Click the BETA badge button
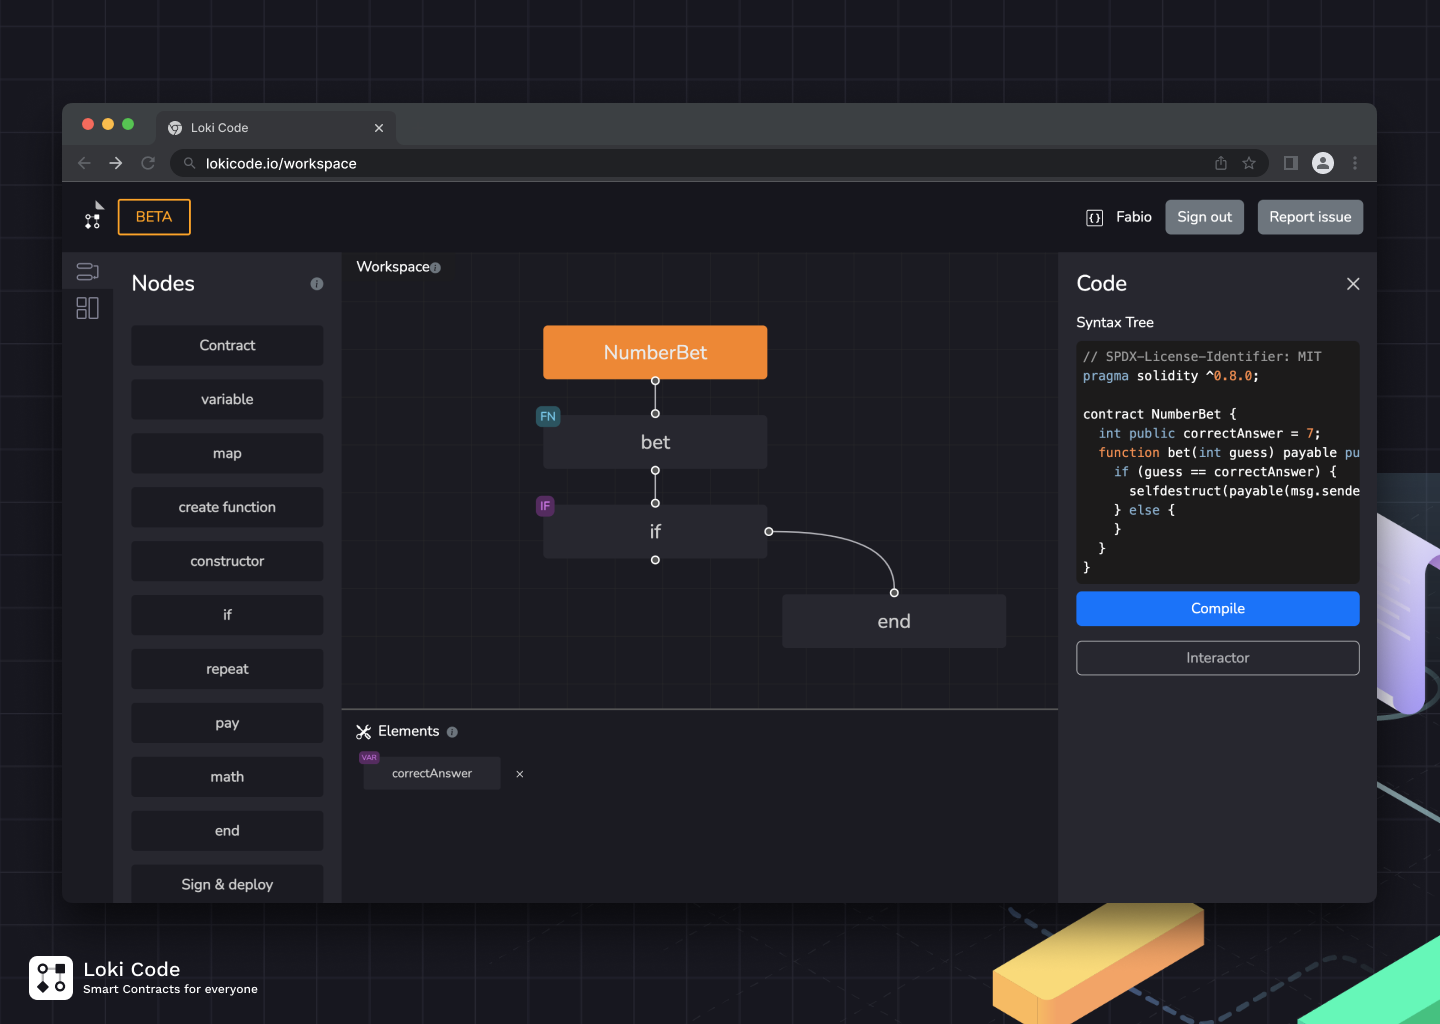This screenshot has width=1440, height=1024. 154,217
